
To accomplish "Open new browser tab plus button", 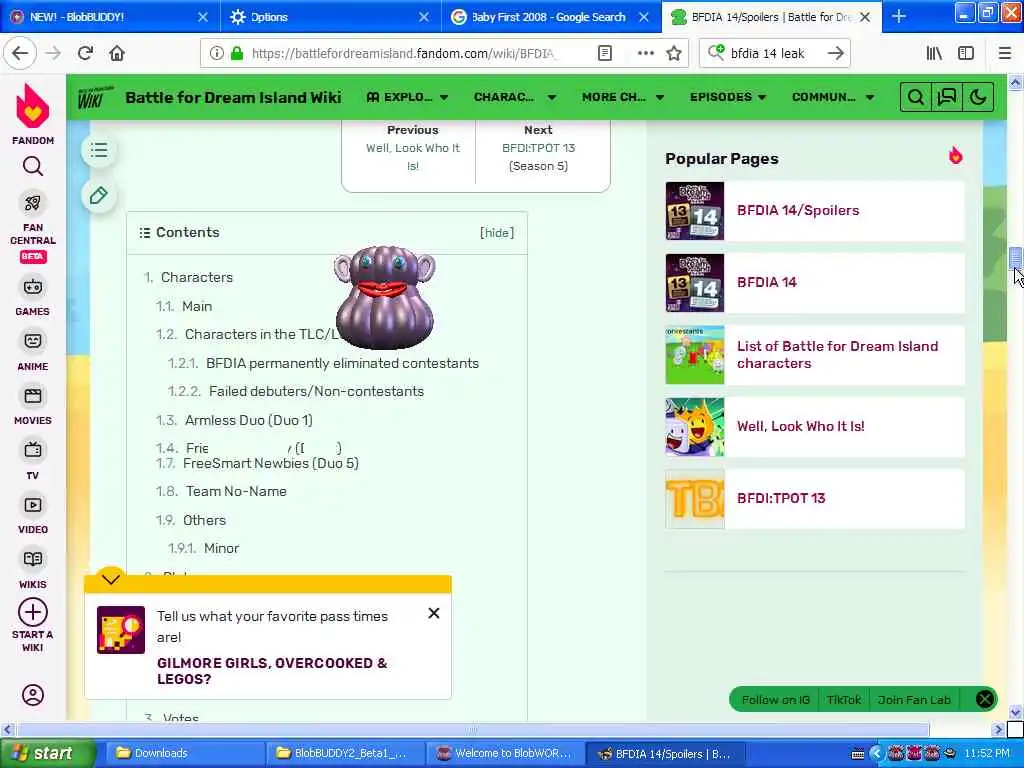I will (x=899, y=16).
